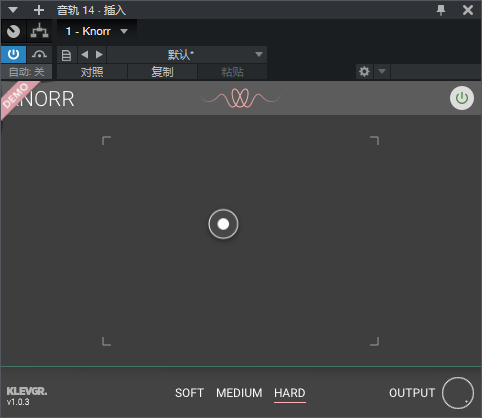
Task: Click the 音轨 14 - 插入 title text
Action: tap(91, 10)
